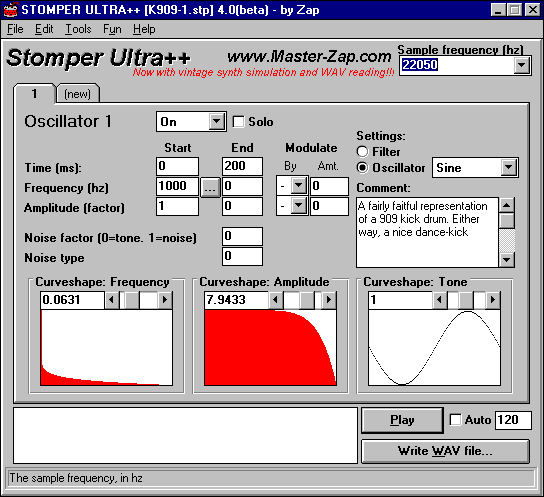Click left arrow of Amplitude curveshape slider
This screenshot has height=497, width=544.
[275, 300]
